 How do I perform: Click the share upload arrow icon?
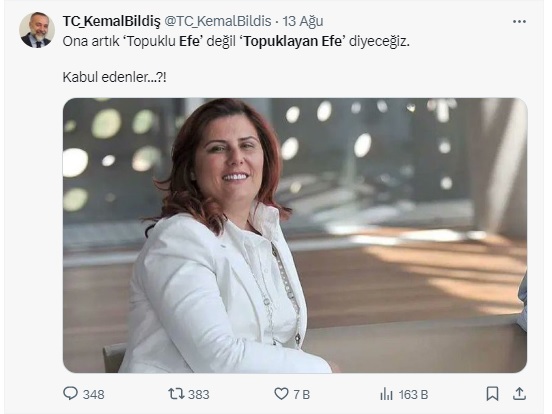pos(519,394)
